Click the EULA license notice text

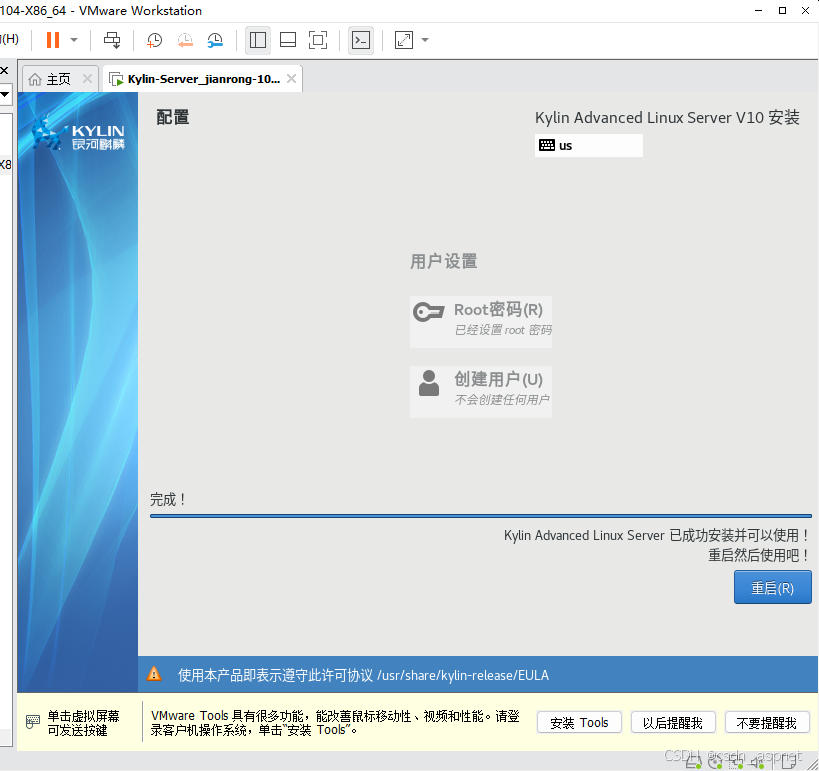(363, 675)
